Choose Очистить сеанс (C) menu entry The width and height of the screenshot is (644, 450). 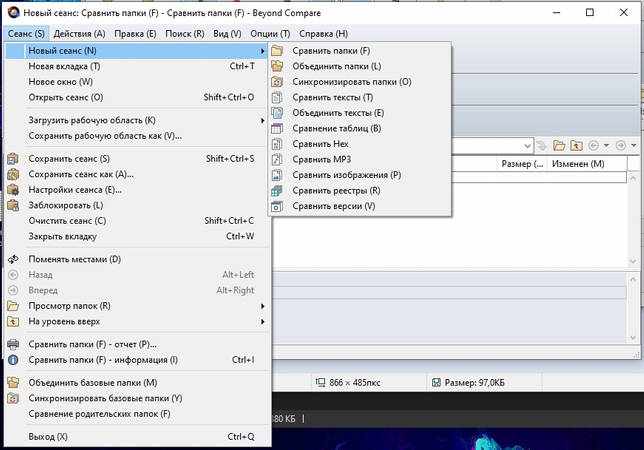(x=138, y=221)
